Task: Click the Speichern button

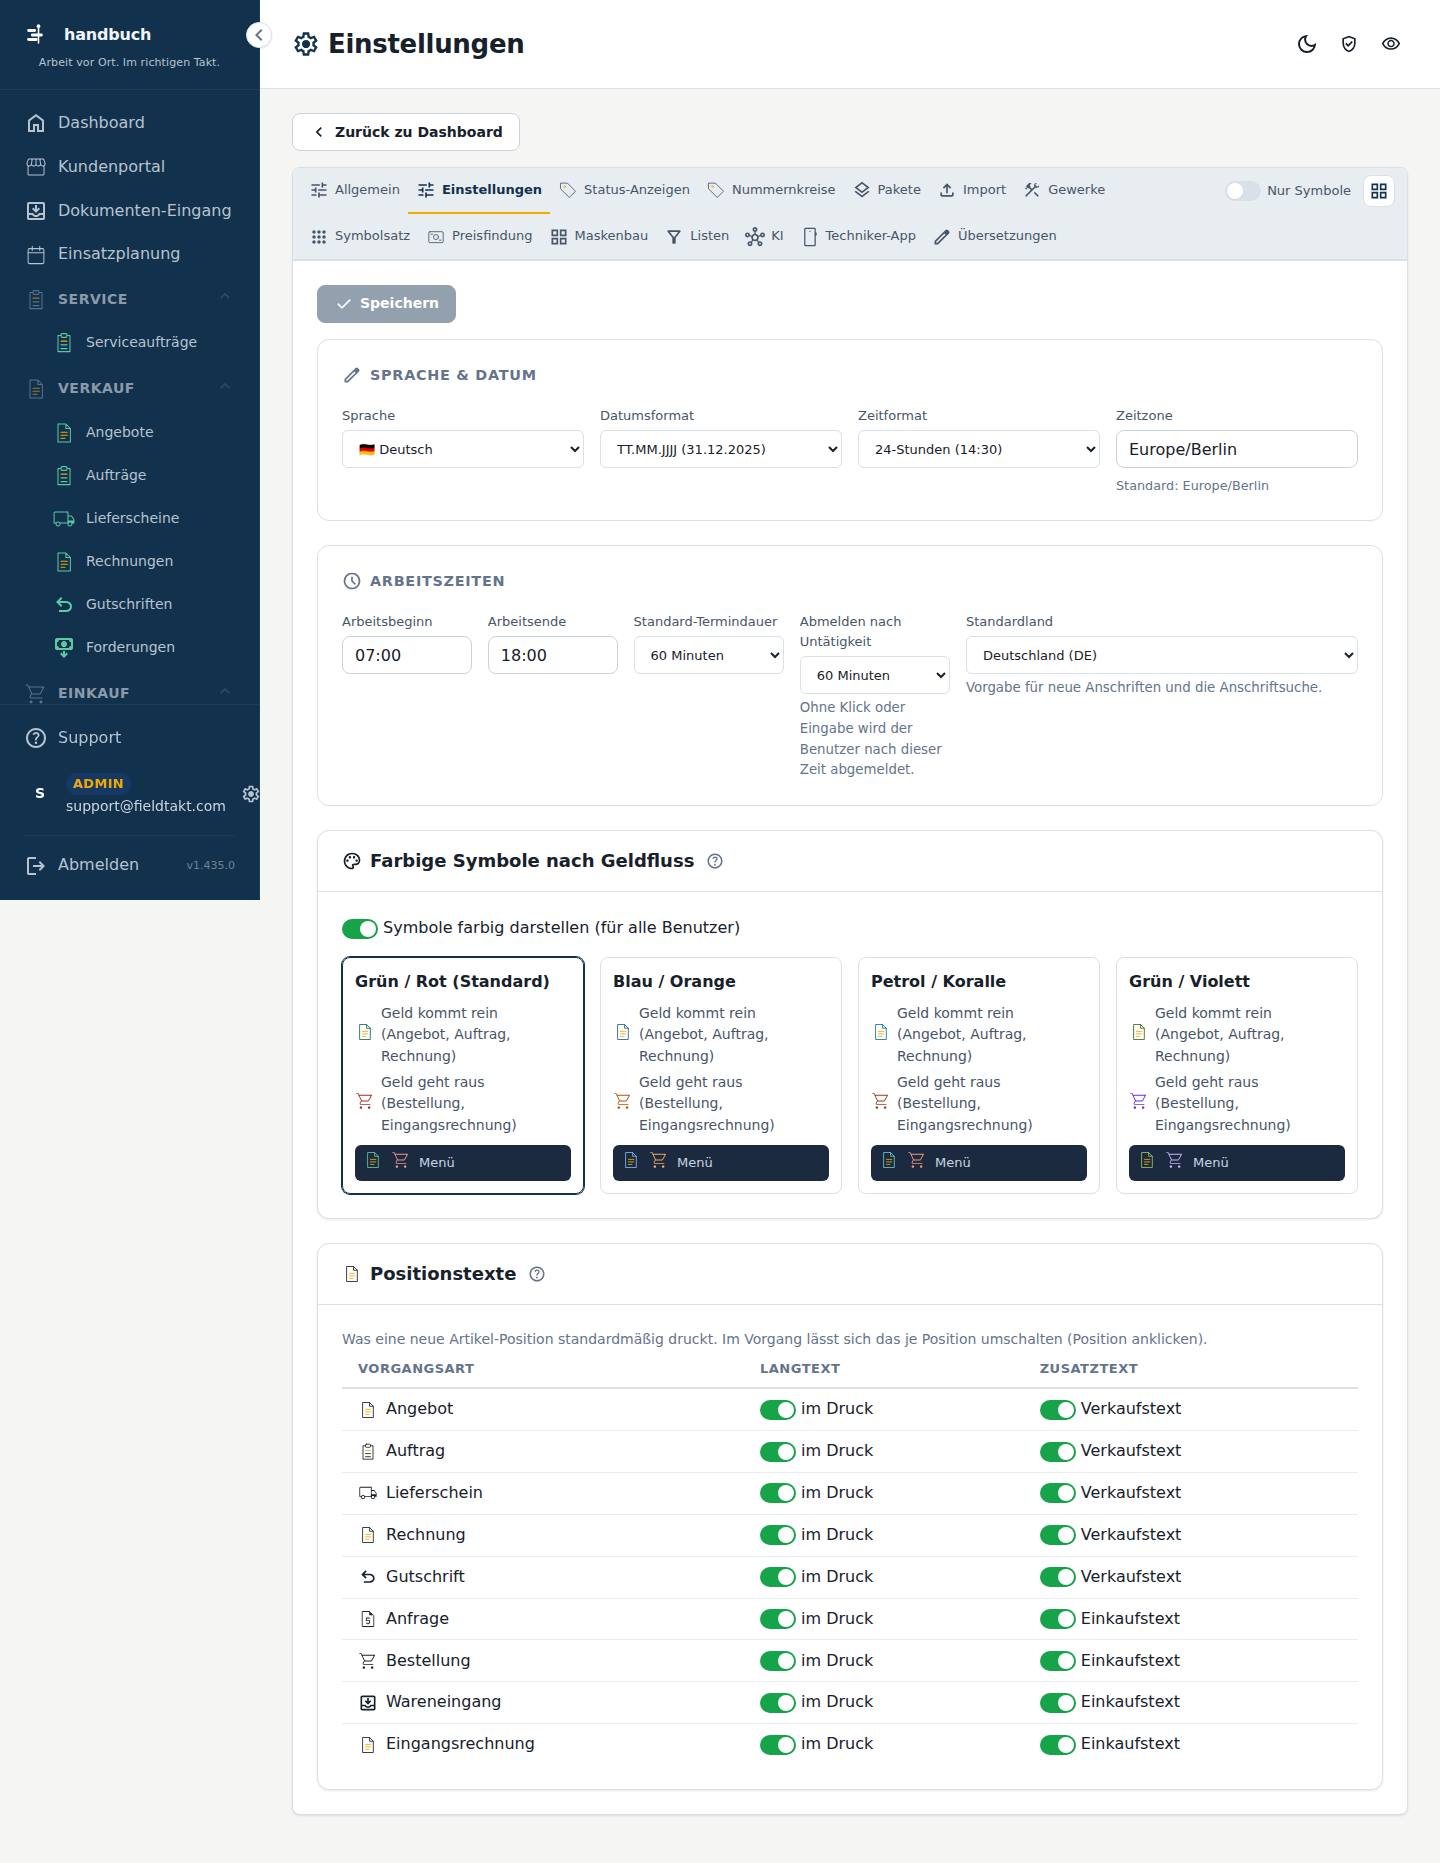Action: (x=386, y=304)
